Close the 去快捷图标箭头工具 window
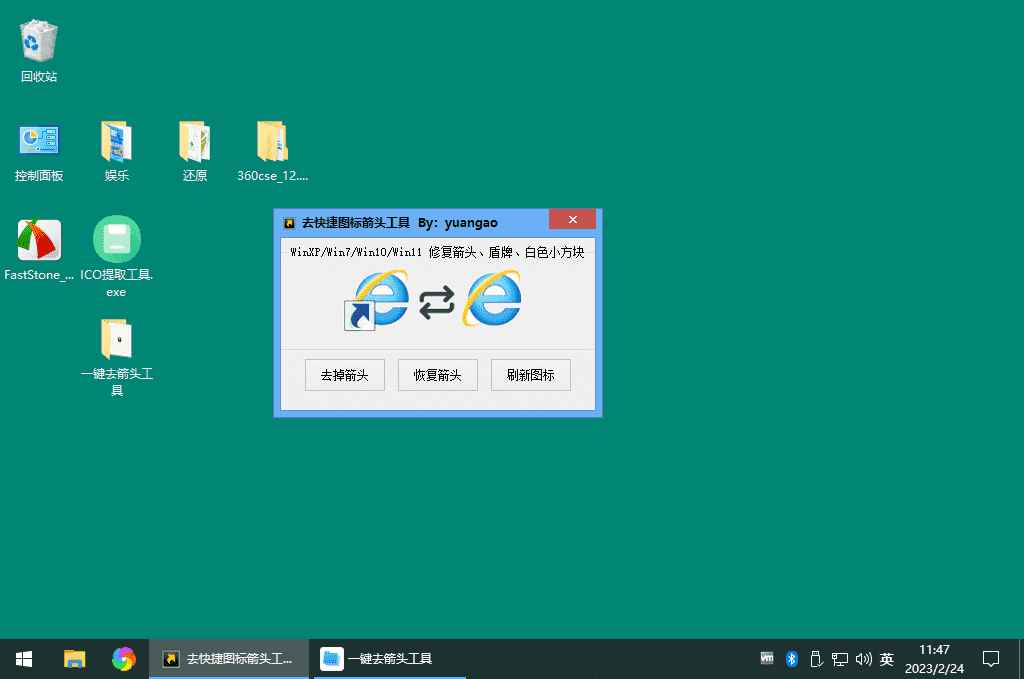 (x=572, y=219)
